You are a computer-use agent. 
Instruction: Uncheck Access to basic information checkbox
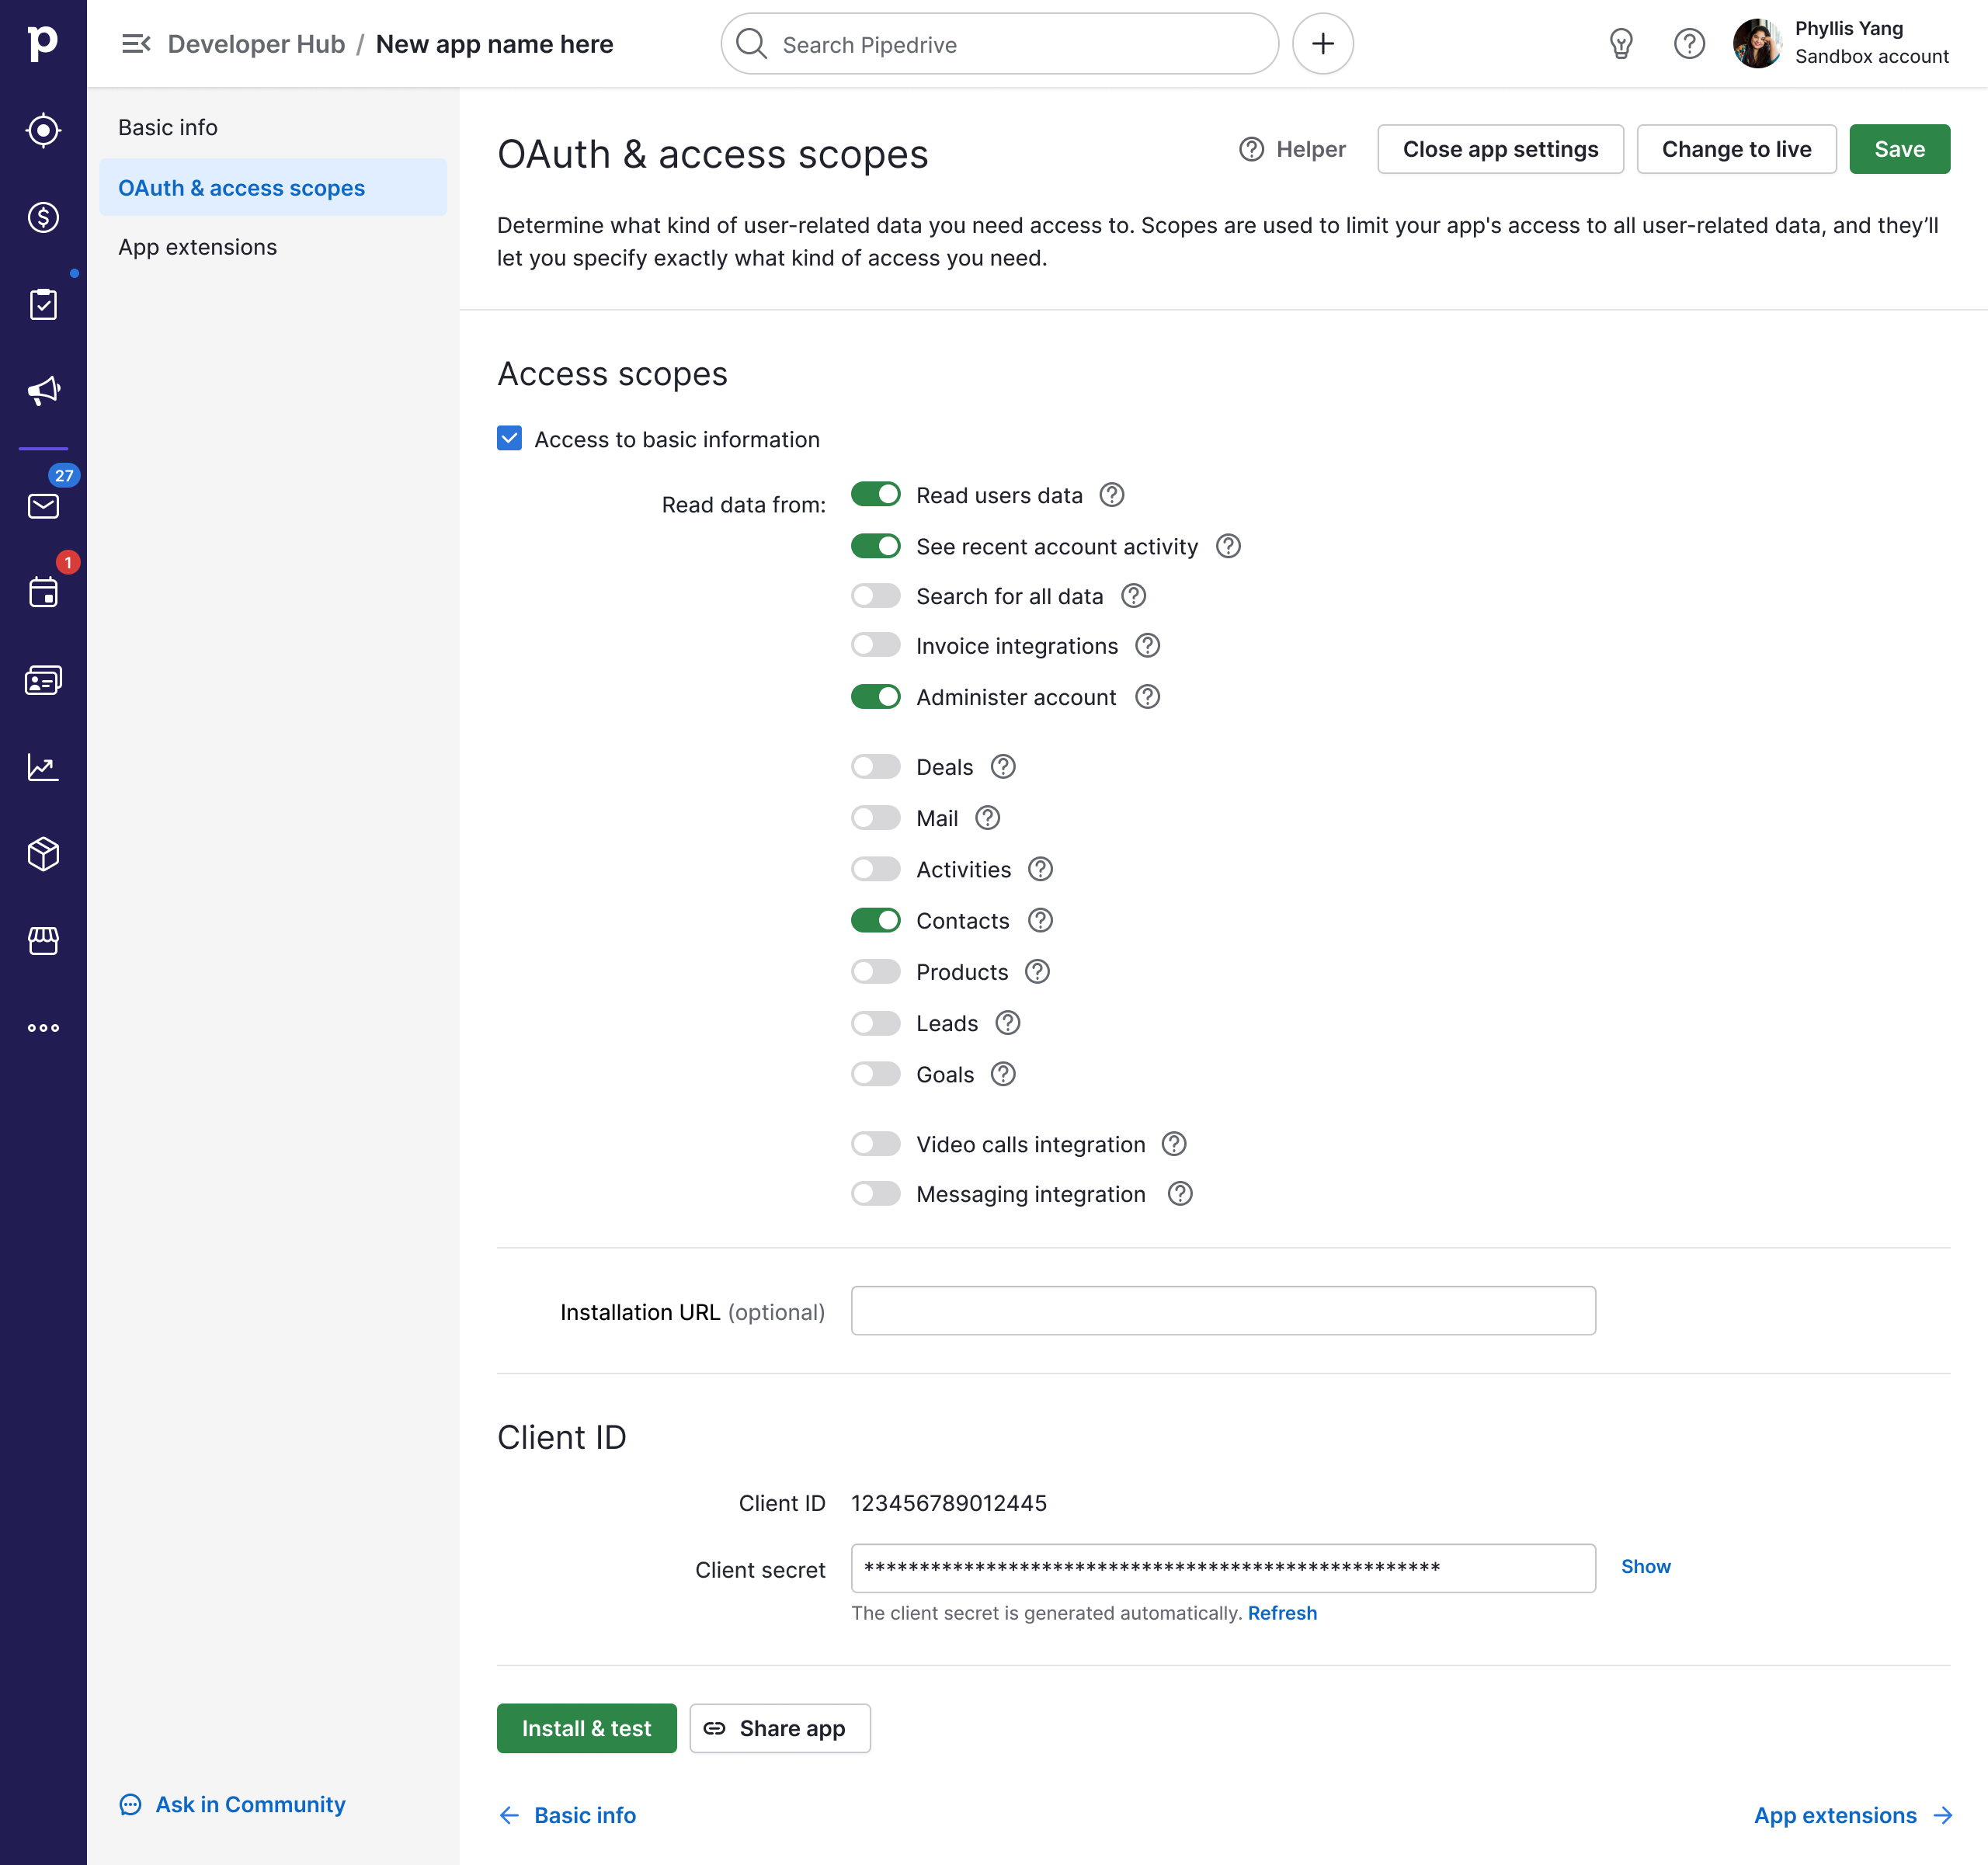point(509,439)
